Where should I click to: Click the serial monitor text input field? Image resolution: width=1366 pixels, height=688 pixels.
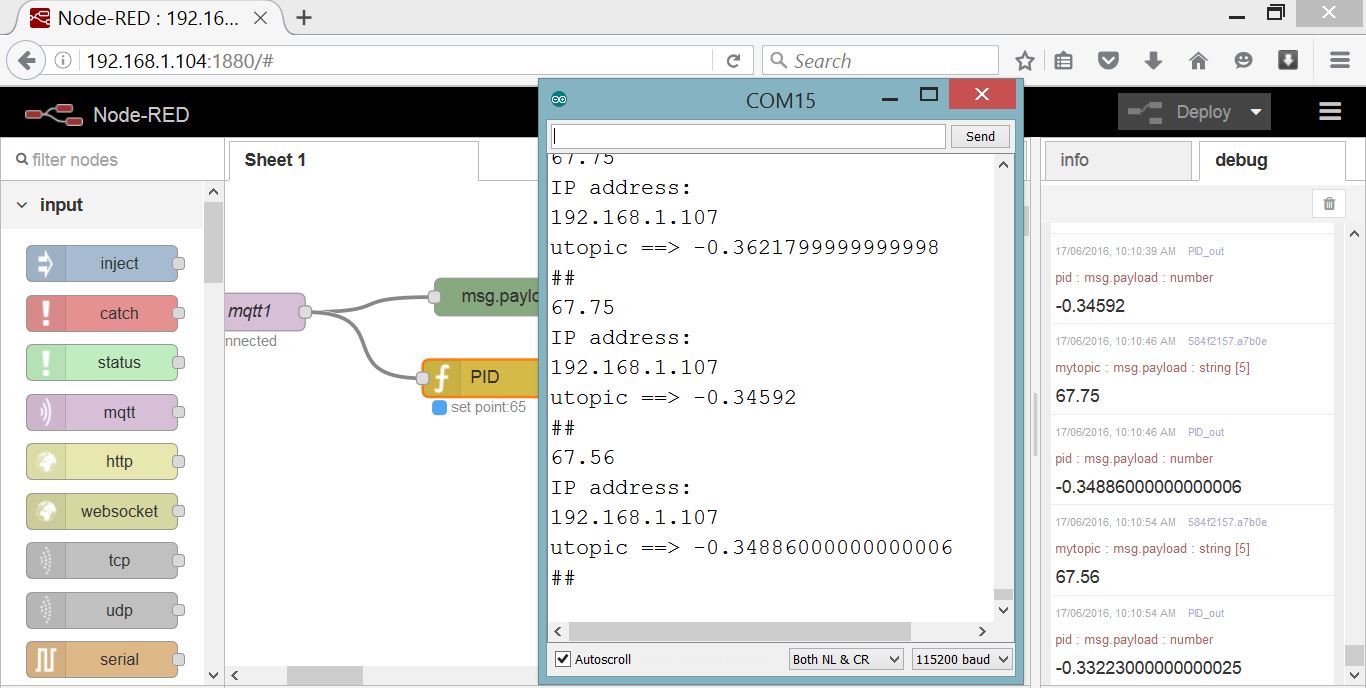(748, 136)
